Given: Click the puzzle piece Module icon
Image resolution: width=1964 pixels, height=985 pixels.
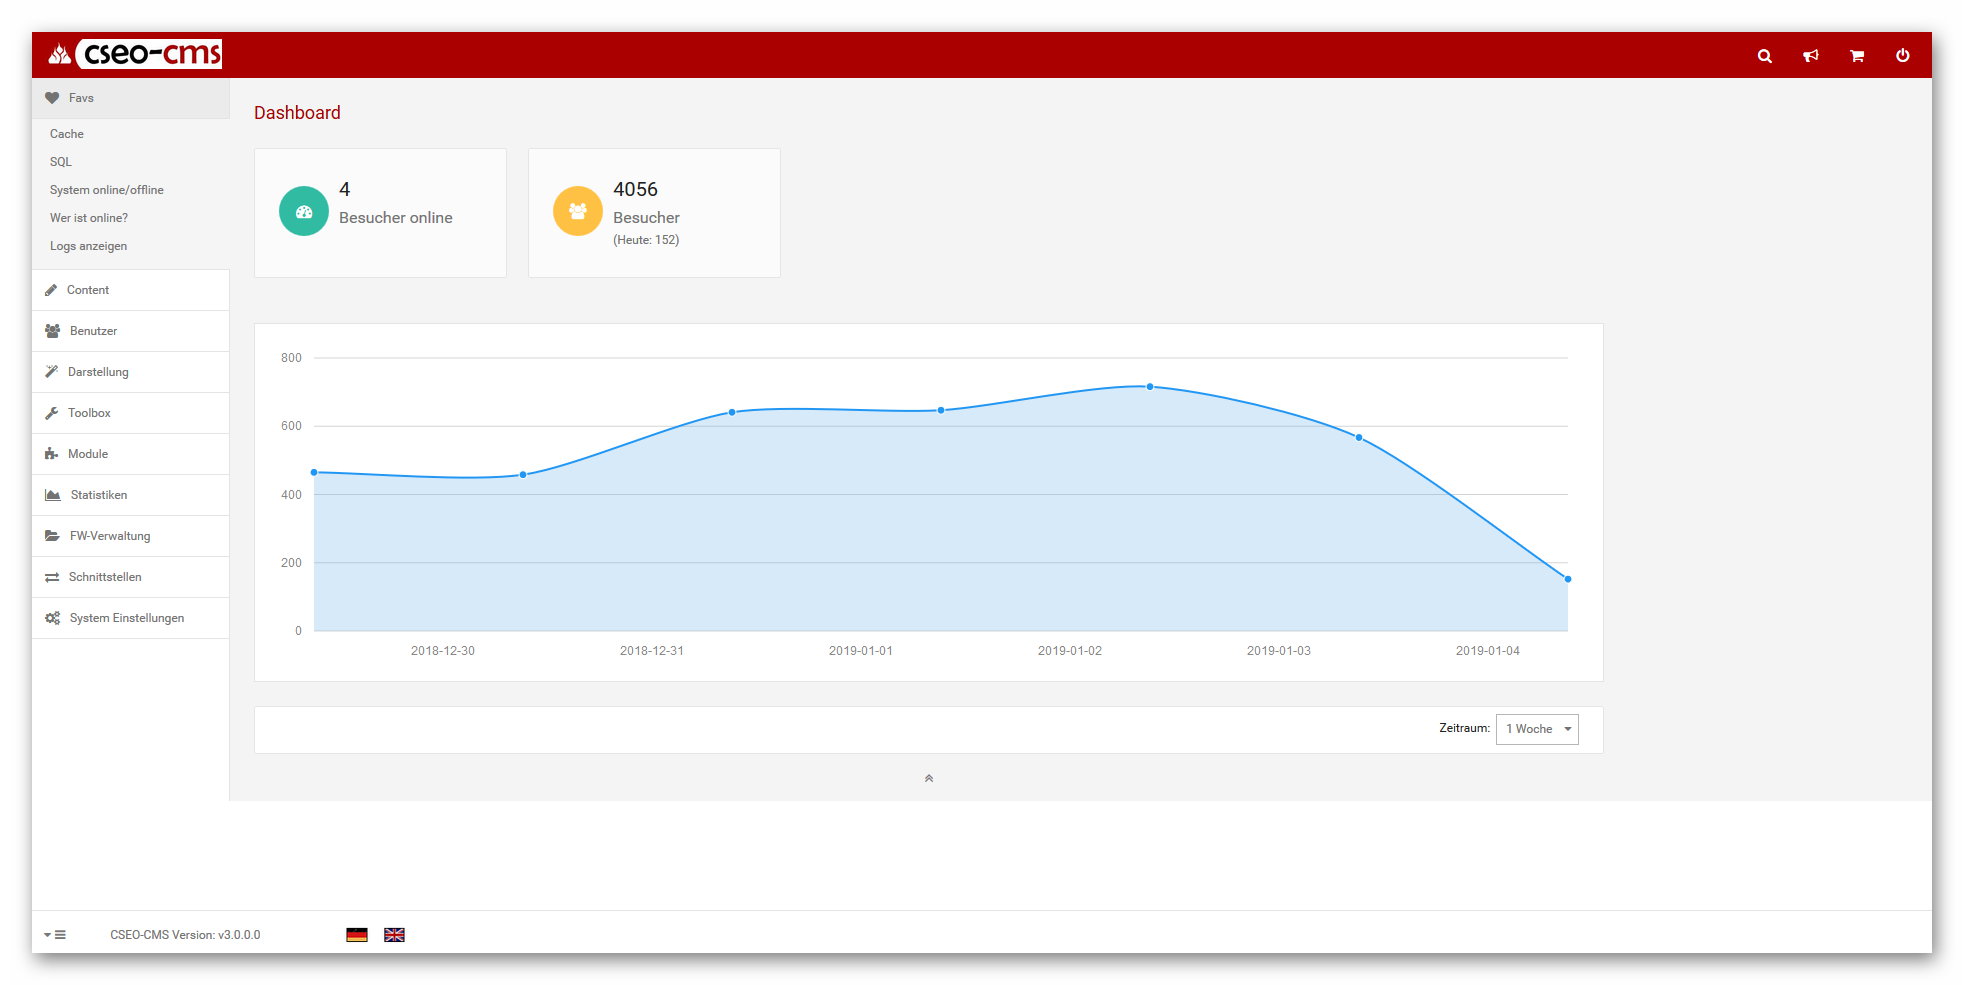Looking at the screenshot, I should 52,454.
